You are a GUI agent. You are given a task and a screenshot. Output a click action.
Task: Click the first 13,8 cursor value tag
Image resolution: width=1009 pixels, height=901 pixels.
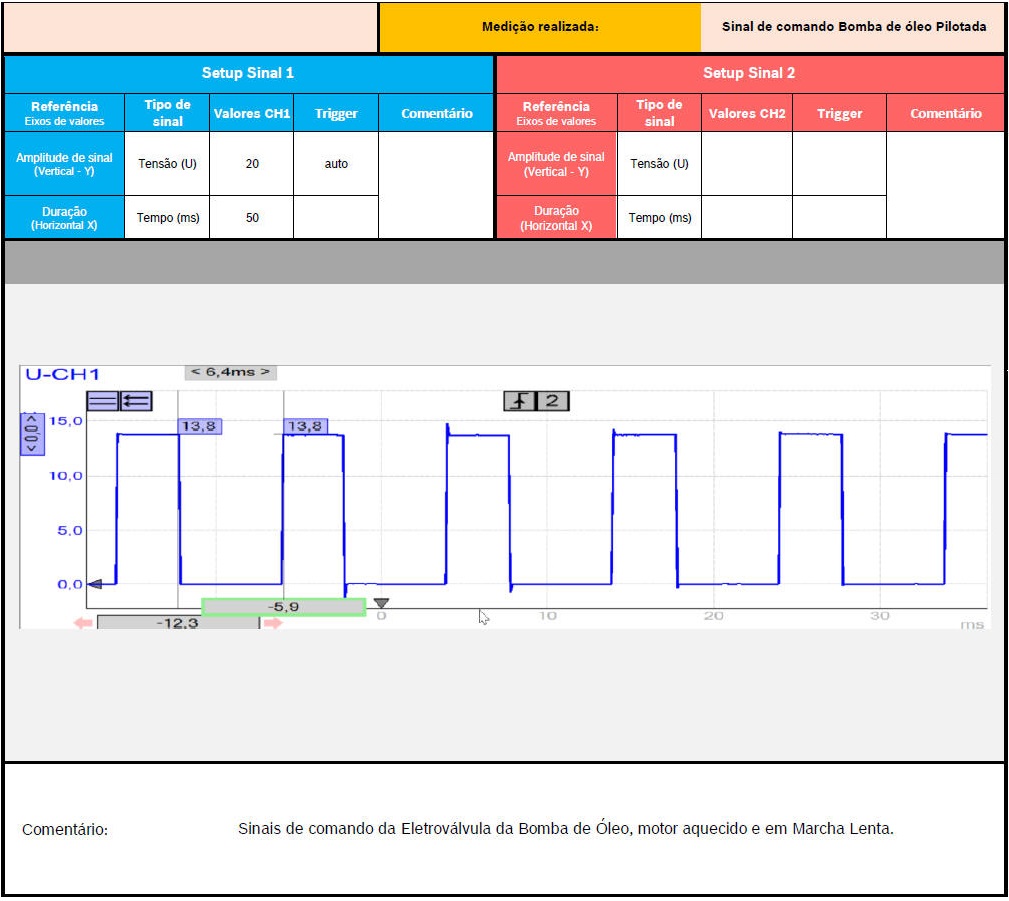tap(200, 426)
